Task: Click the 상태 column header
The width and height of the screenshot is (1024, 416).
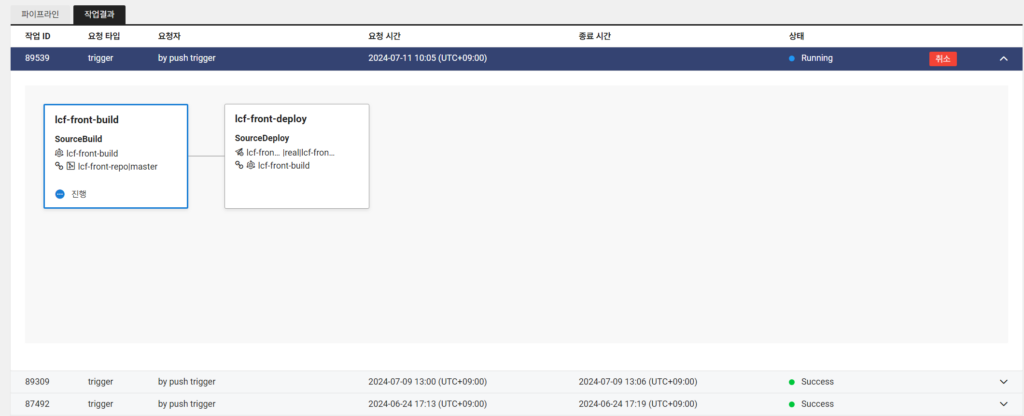Action: (x=797, y=36)
